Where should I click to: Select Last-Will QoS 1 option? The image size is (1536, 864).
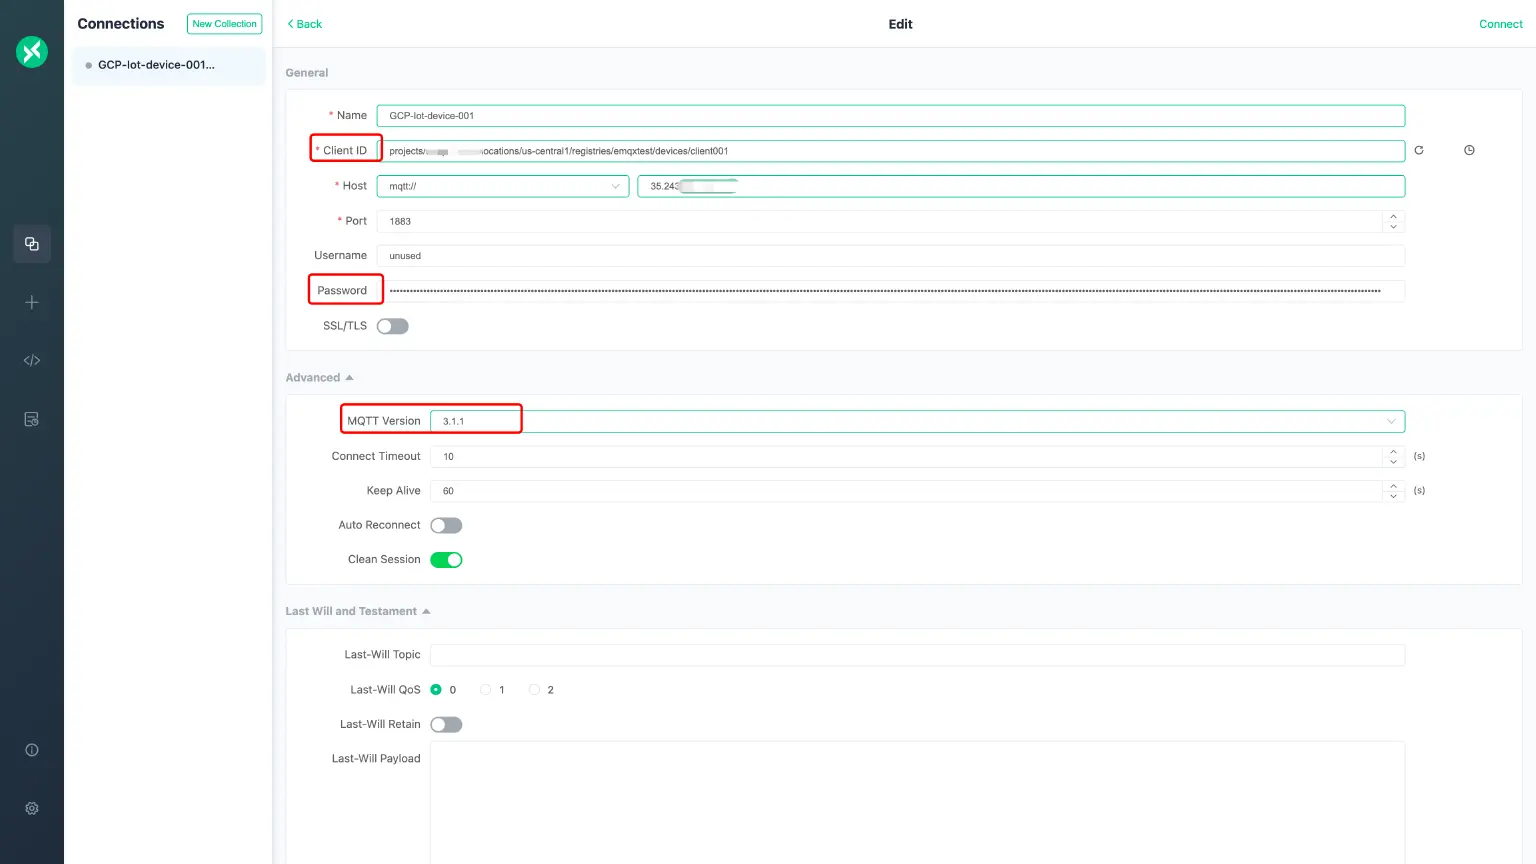click(486, 690)
